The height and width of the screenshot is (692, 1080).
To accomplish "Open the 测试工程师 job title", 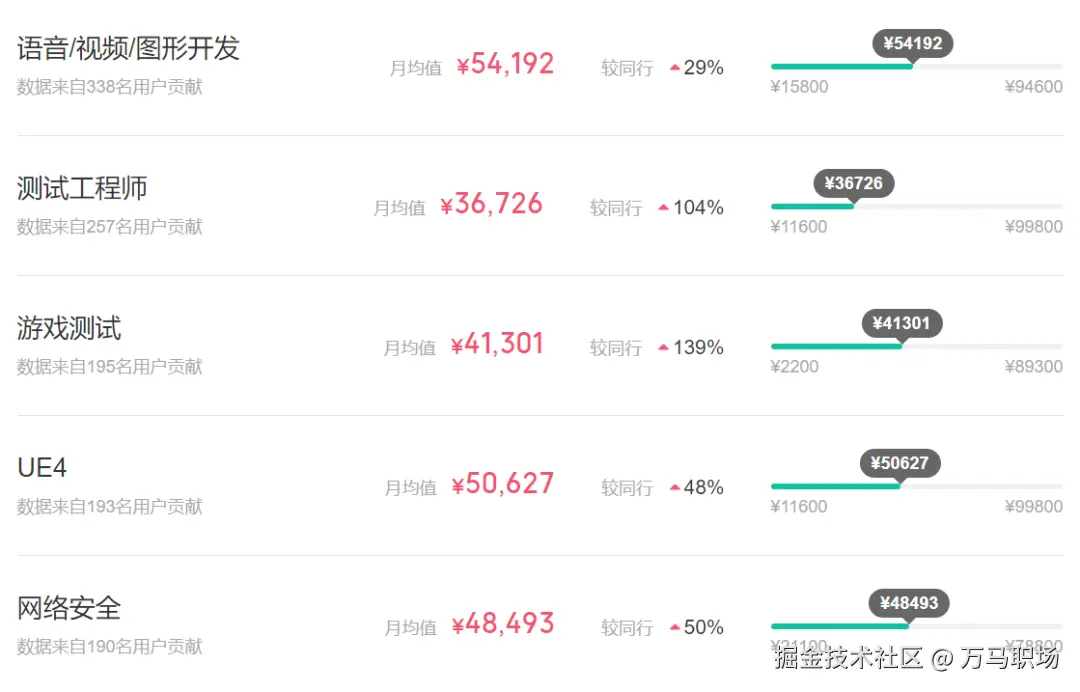I will [x=82, y=188].
